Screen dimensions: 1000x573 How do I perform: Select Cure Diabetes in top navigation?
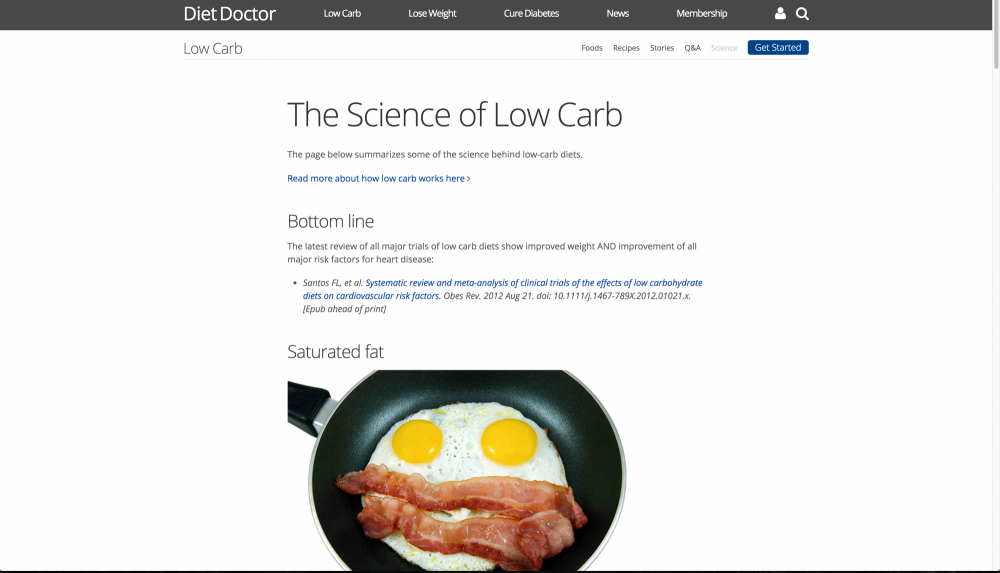[x=531, y=14]
